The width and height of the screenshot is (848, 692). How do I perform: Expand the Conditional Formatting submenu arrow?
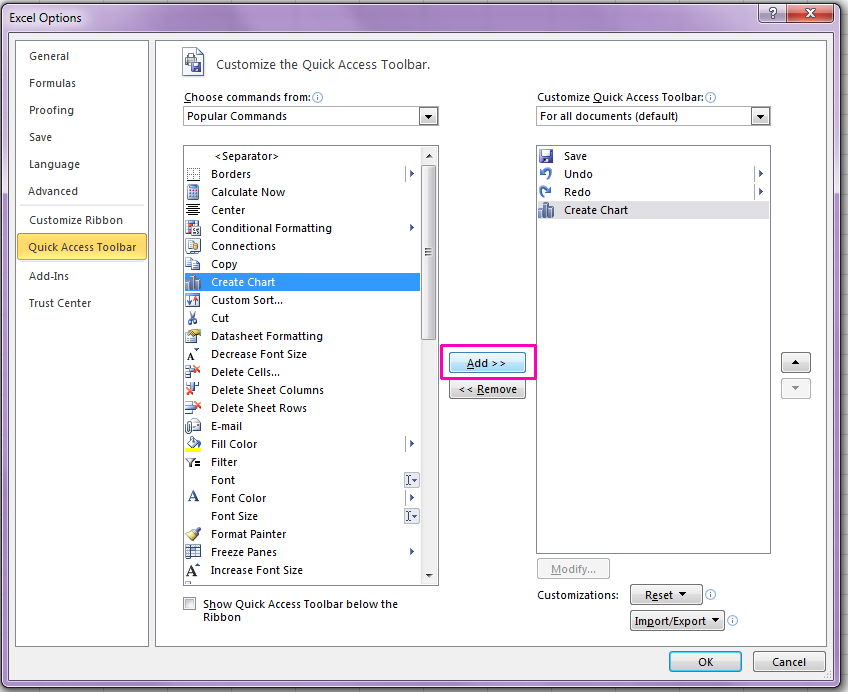point(412,228)
